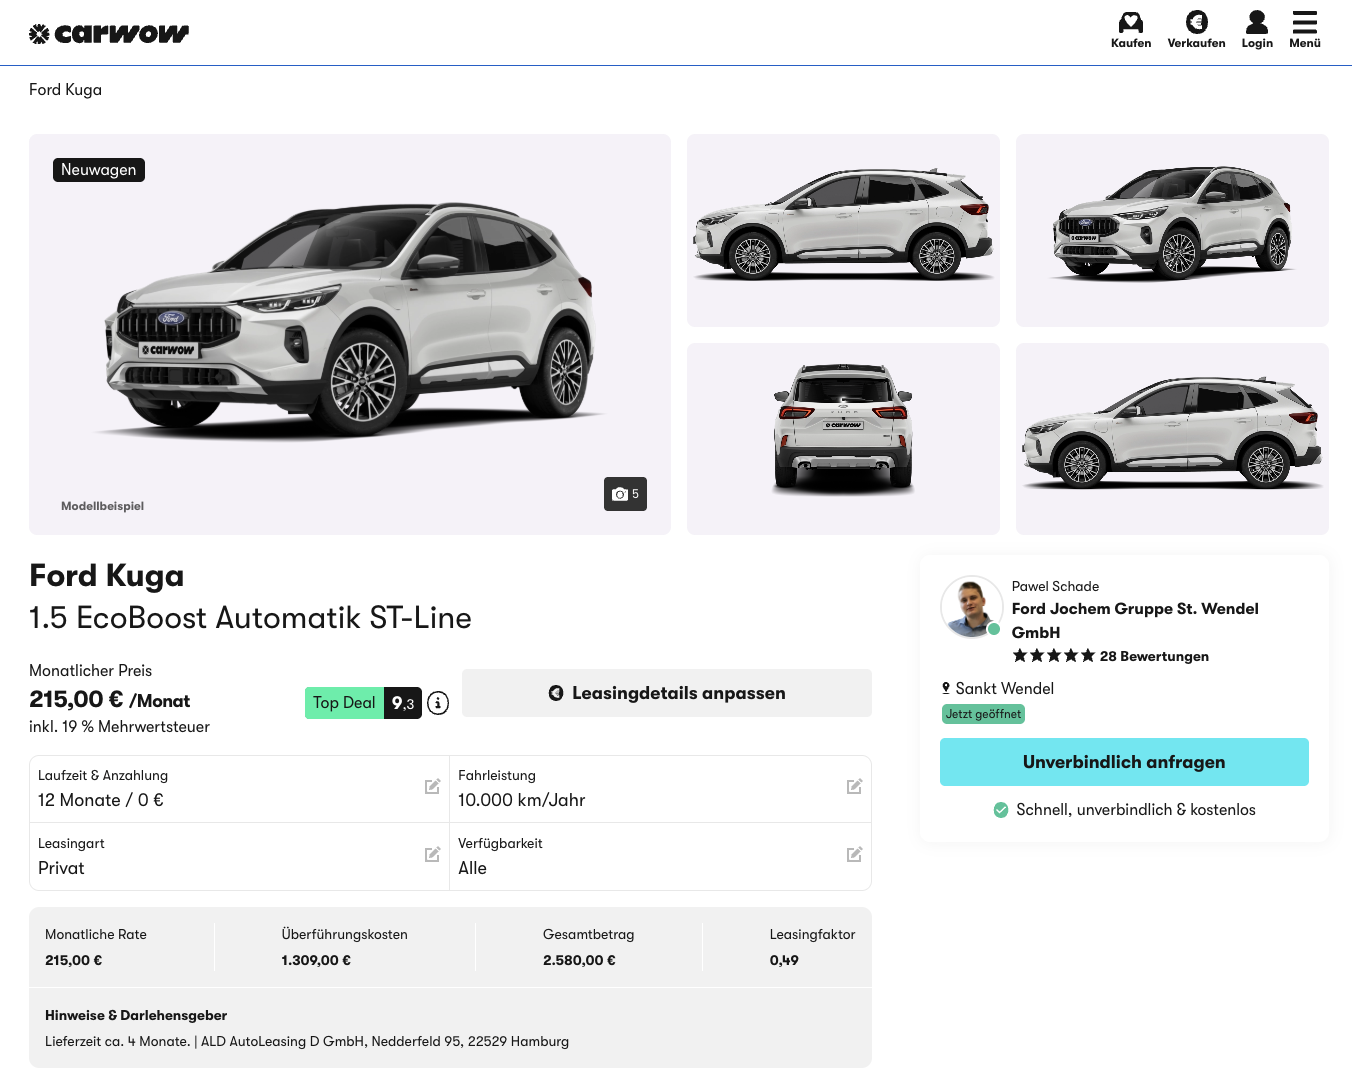The height and width of the screenshot is (1080, 1352).
Task: Select the 12 Monate / 0 € value
Action: (x=101, y=800)
